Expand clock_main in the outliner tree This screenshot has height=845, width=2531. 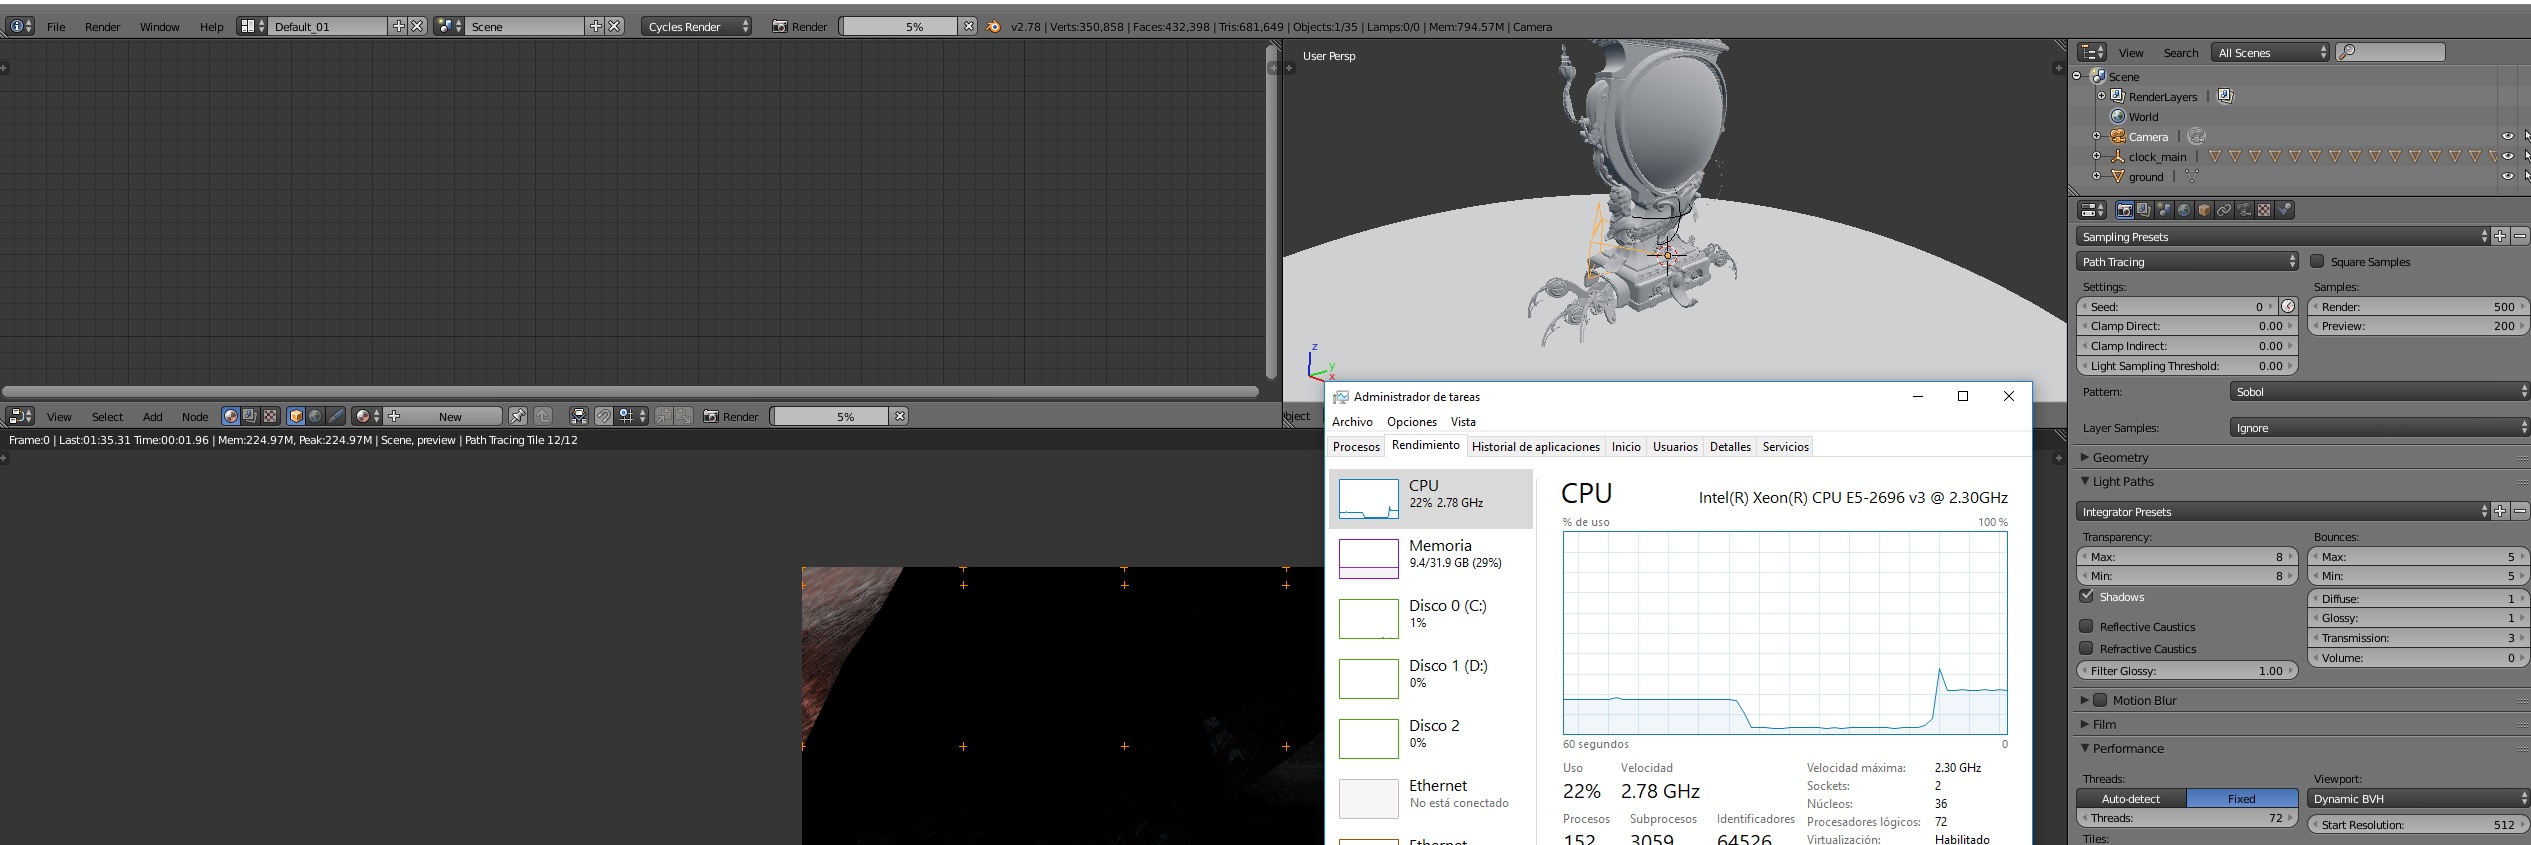click(x=2097, y=157)
